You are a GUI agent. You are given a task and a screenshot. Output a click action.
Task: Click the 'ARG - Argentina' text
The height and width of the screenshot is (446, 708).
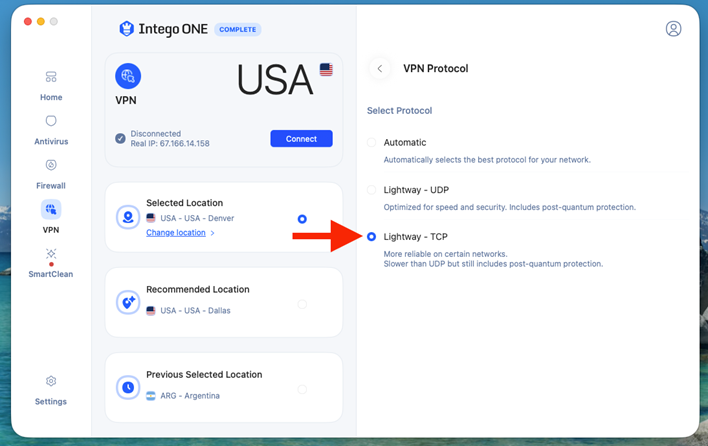(190, 396)
